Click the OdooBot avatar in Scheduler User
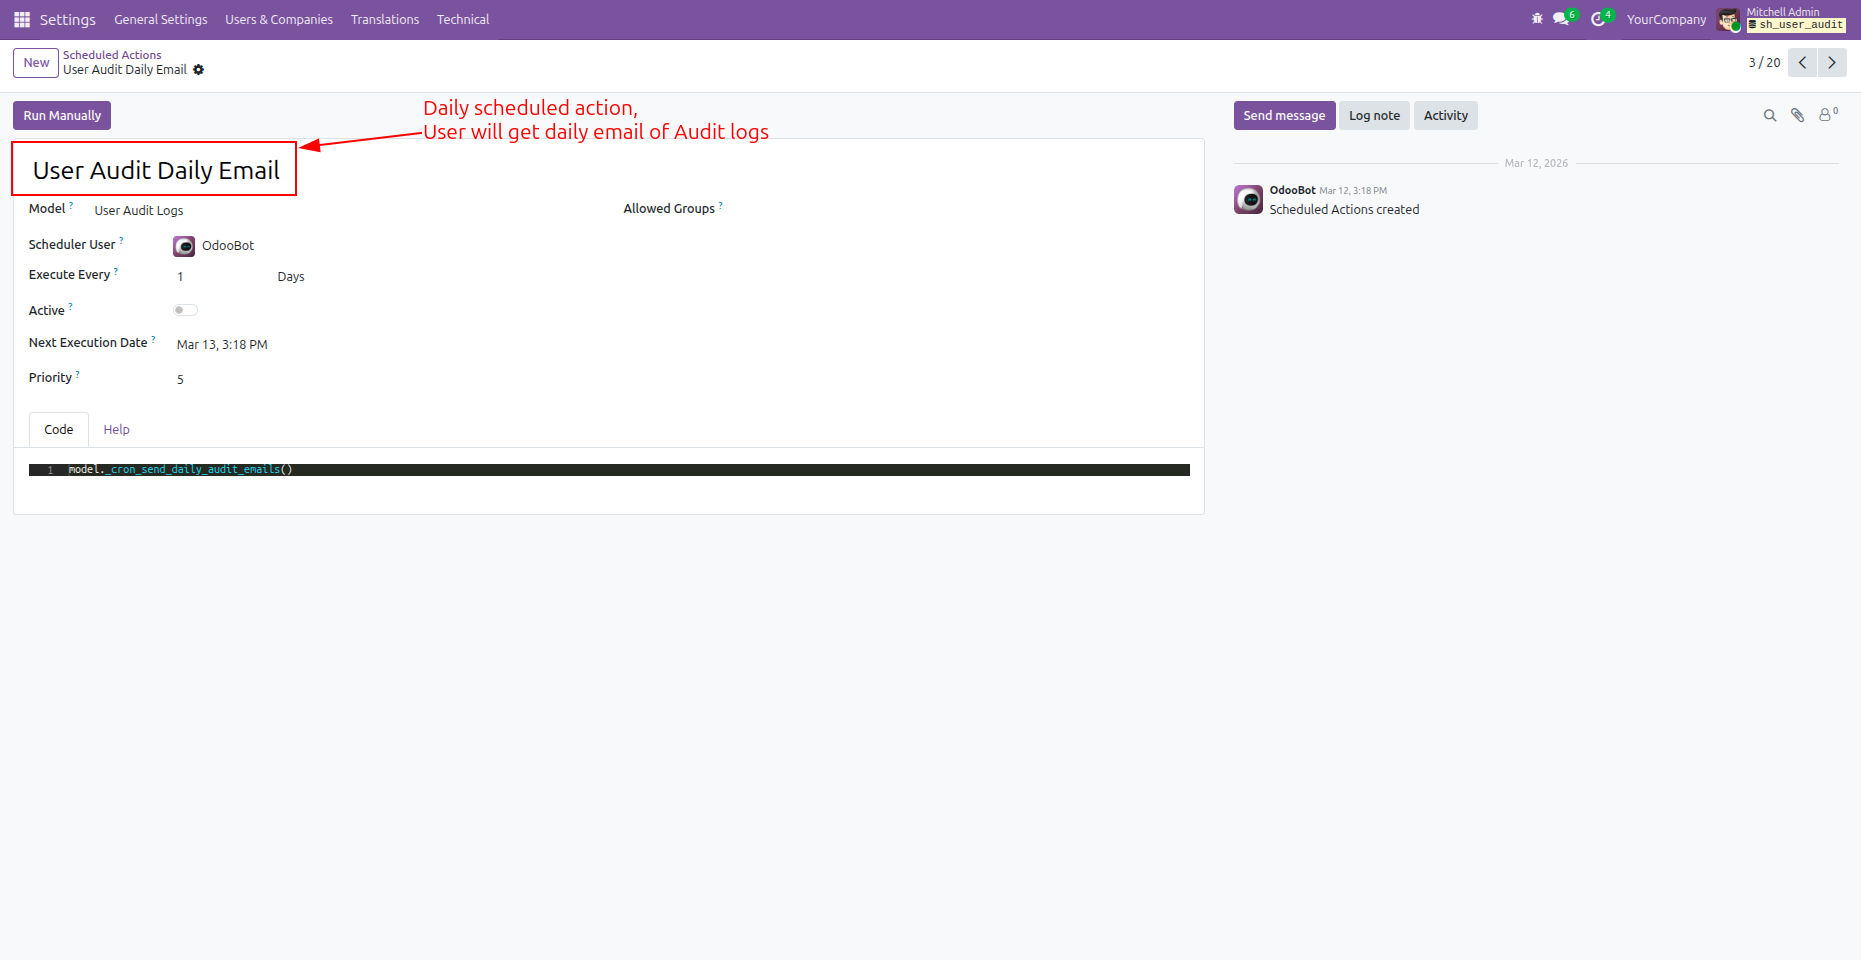The image size is (1861, 960). pyautogui.click(x=184, y=246)
